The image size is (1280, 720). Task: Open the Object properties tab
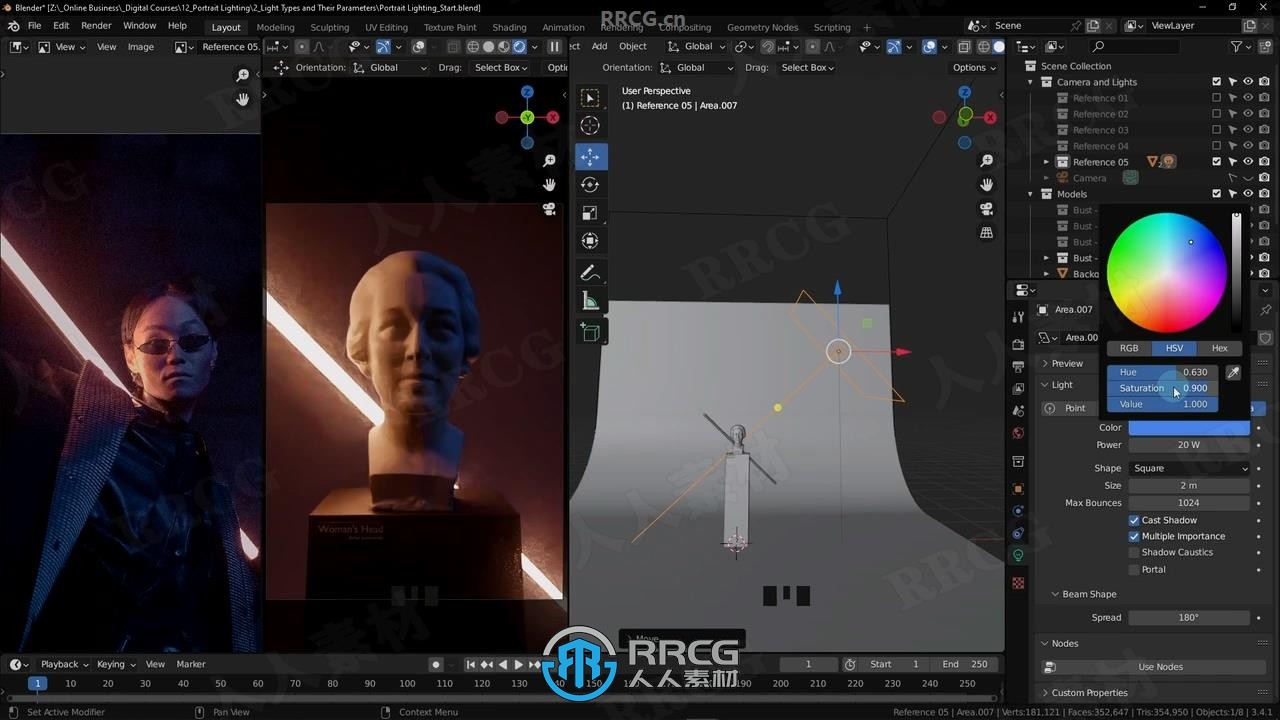1018,489
